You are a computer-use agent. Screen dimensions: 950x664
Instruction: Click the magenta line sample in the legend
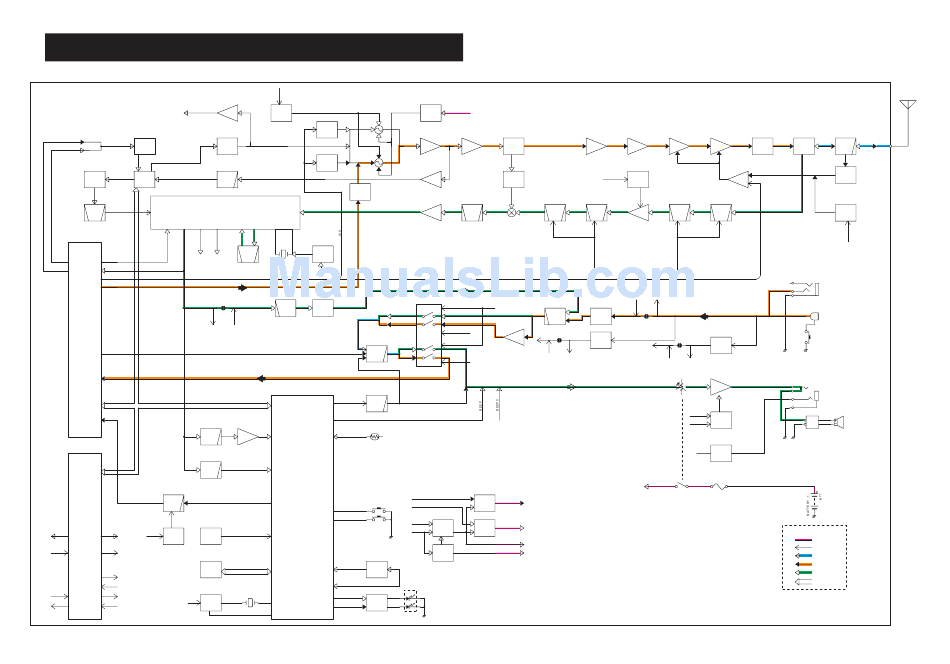(803, 539)
